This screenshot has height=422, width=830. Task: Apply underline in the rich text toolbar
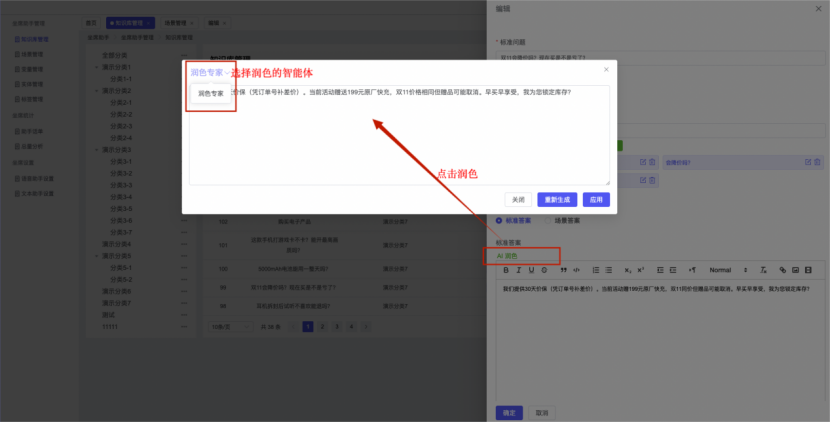pos(532,270)
